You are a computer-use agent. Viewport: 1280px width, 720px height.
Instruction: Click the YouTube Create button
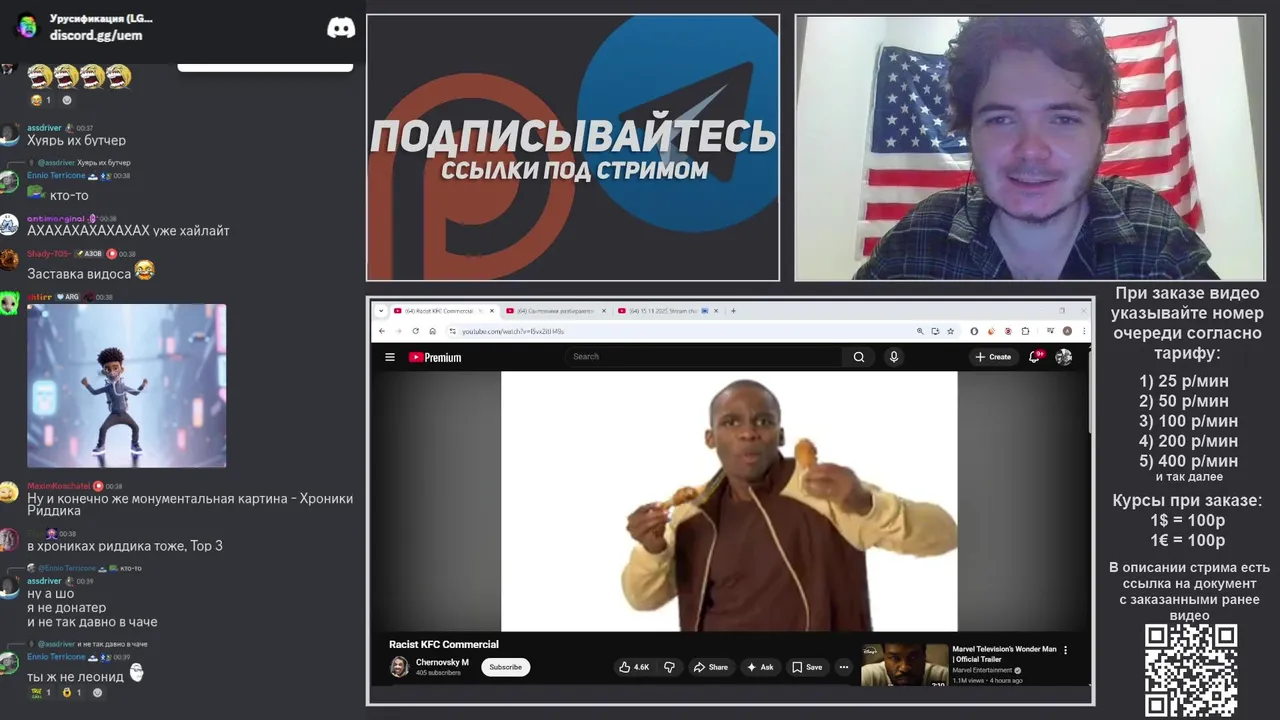(x=993, y=357)
